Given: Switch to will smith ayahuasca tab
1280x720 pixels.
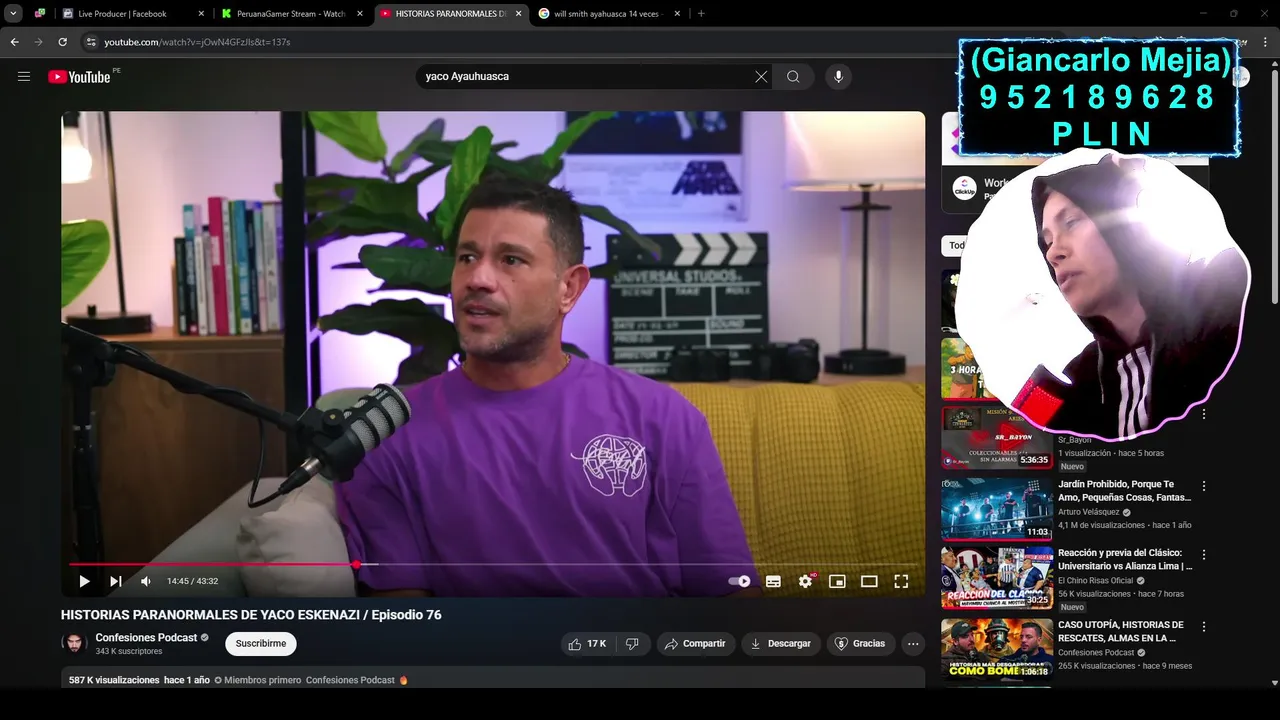Looking at the screenshot, I should click(608, 14).
